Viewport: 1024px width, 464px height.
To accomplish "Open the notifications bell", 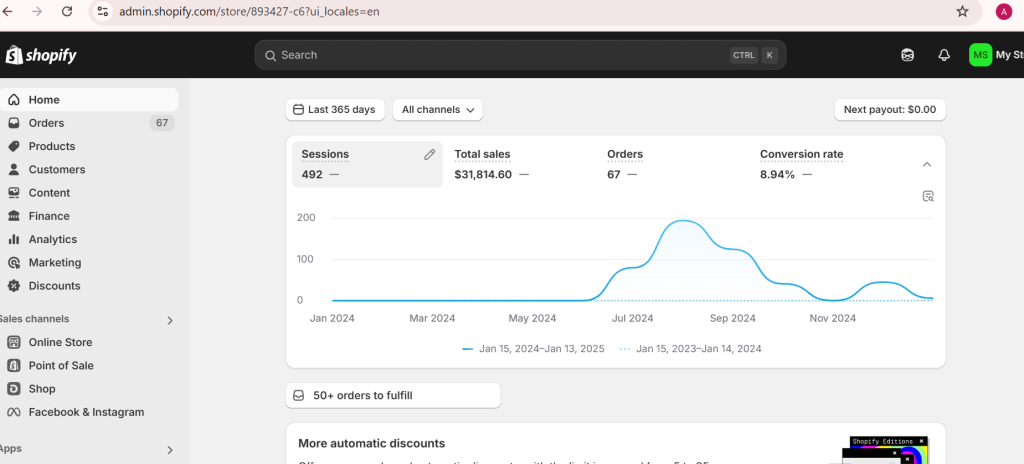I will point(943,55).
